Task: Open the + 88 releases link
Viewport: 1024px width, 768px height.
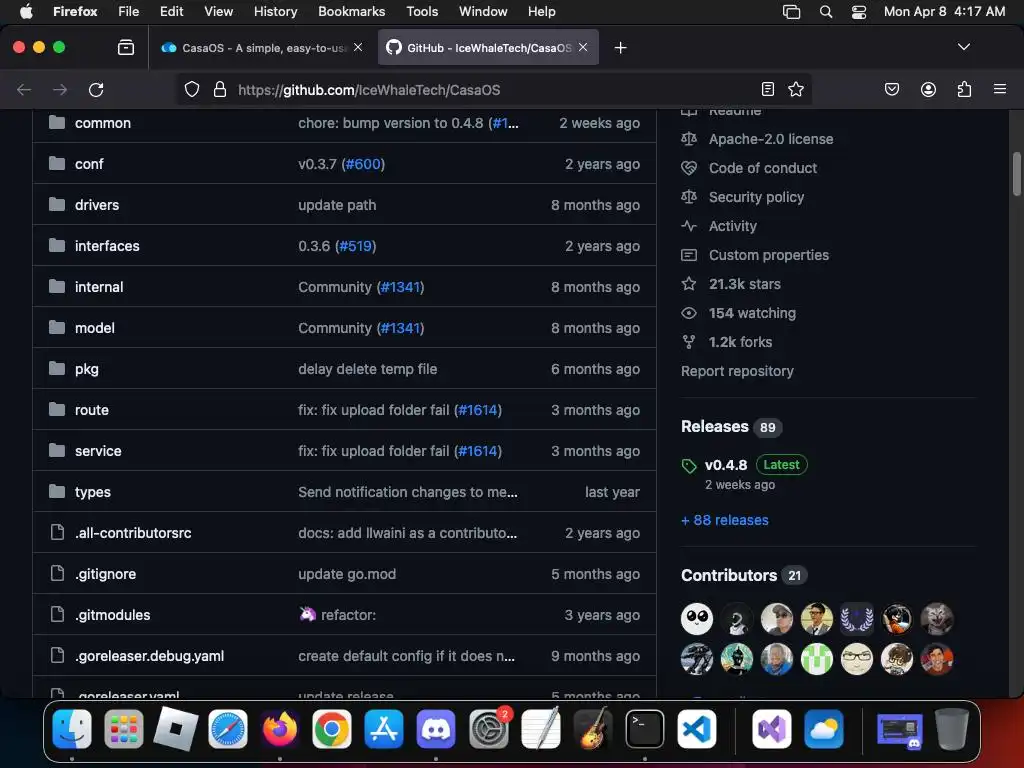Action: point(725,520)
